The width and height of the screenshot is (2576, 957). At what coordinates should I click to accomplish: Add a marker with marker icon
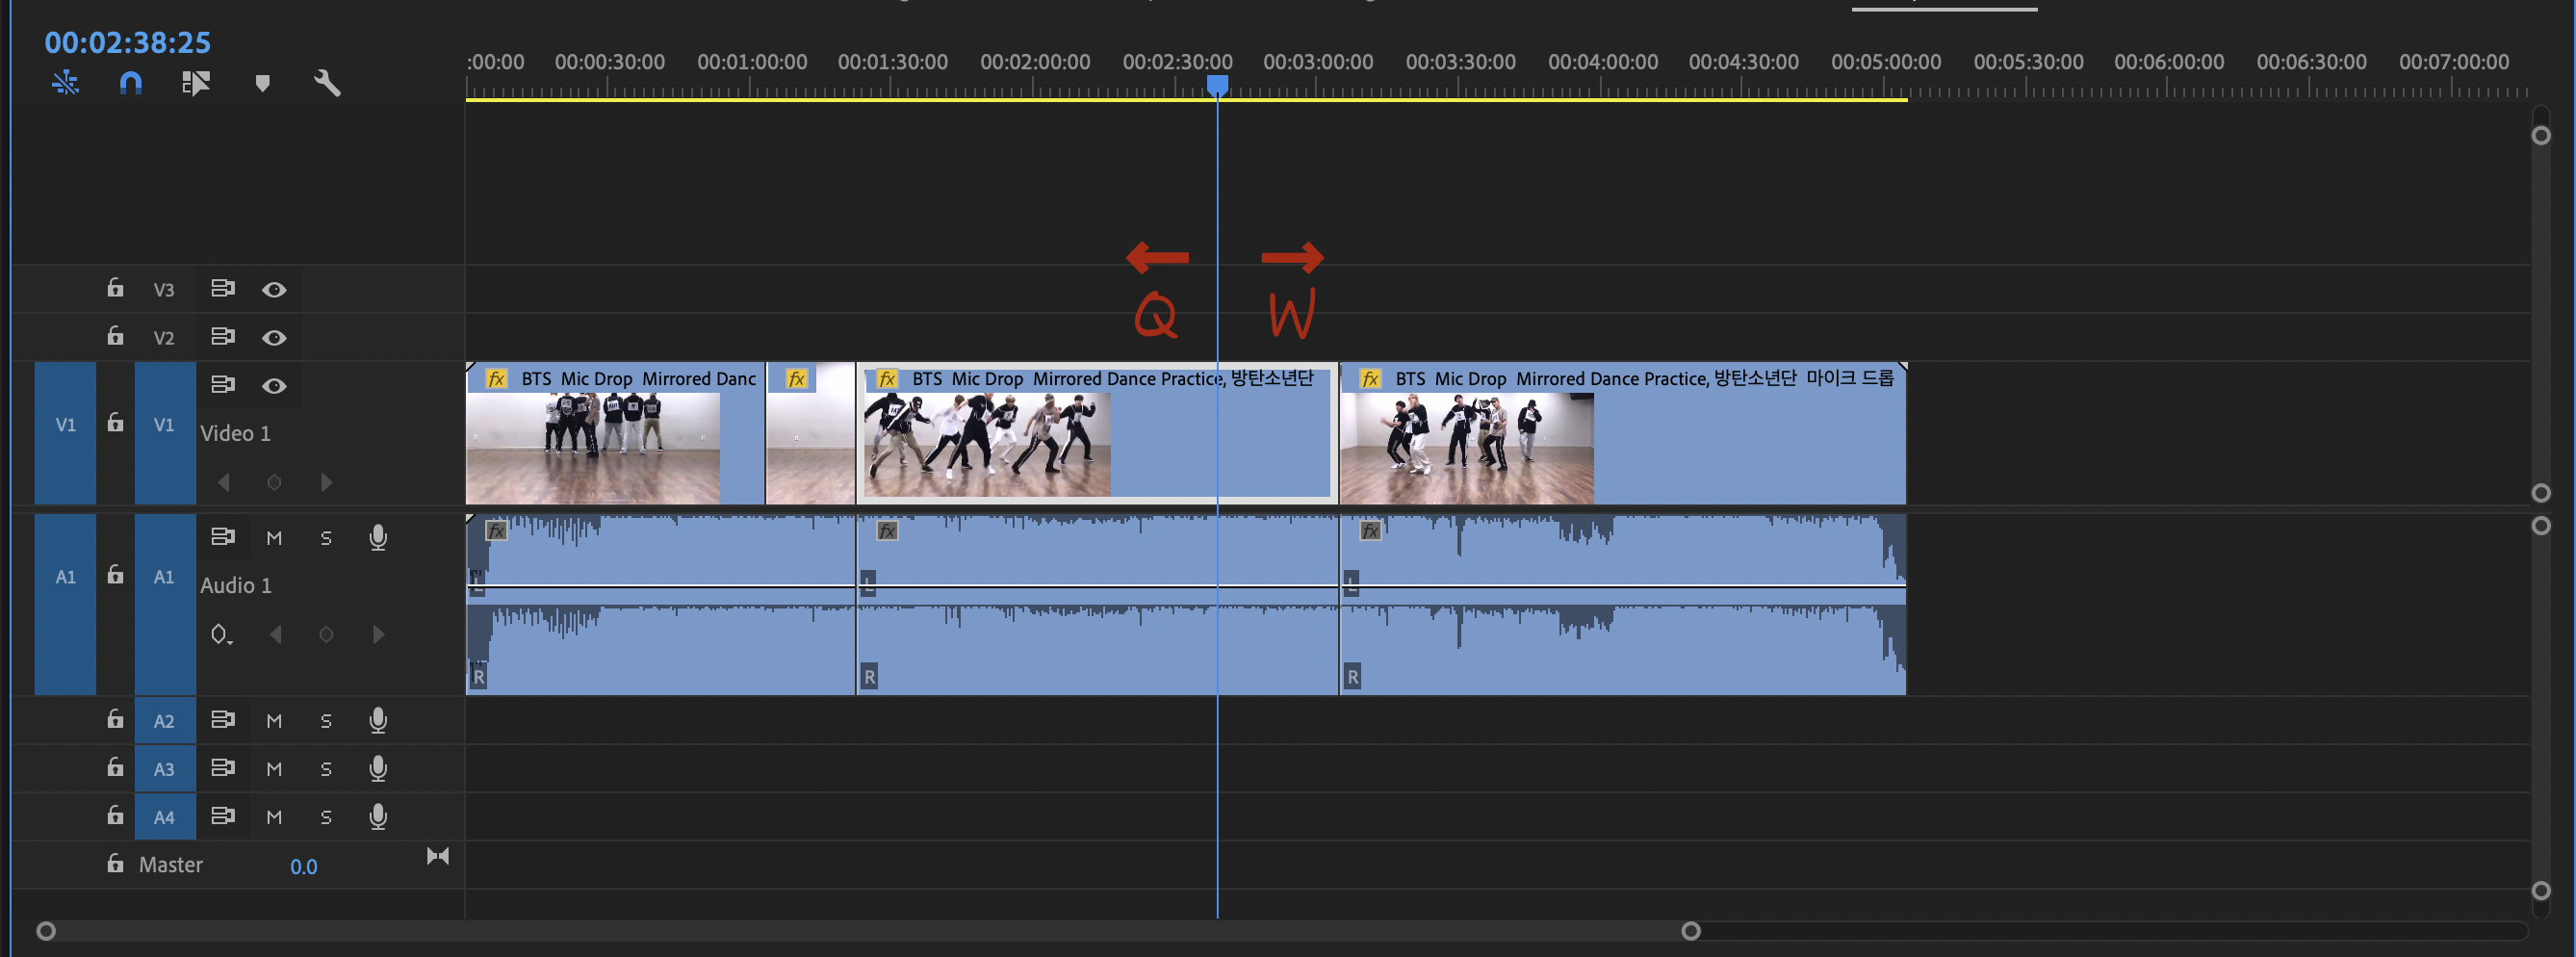(x=262, y=83)
